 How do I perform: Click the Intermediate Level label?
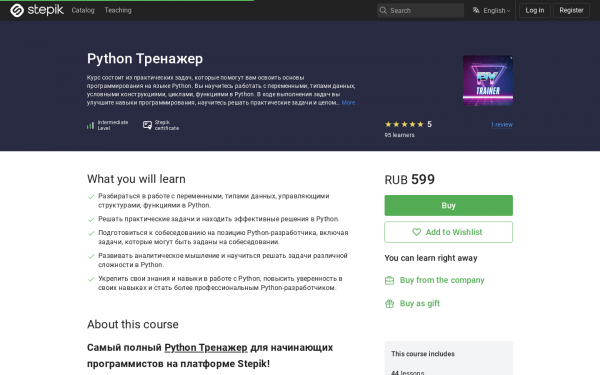113,125
